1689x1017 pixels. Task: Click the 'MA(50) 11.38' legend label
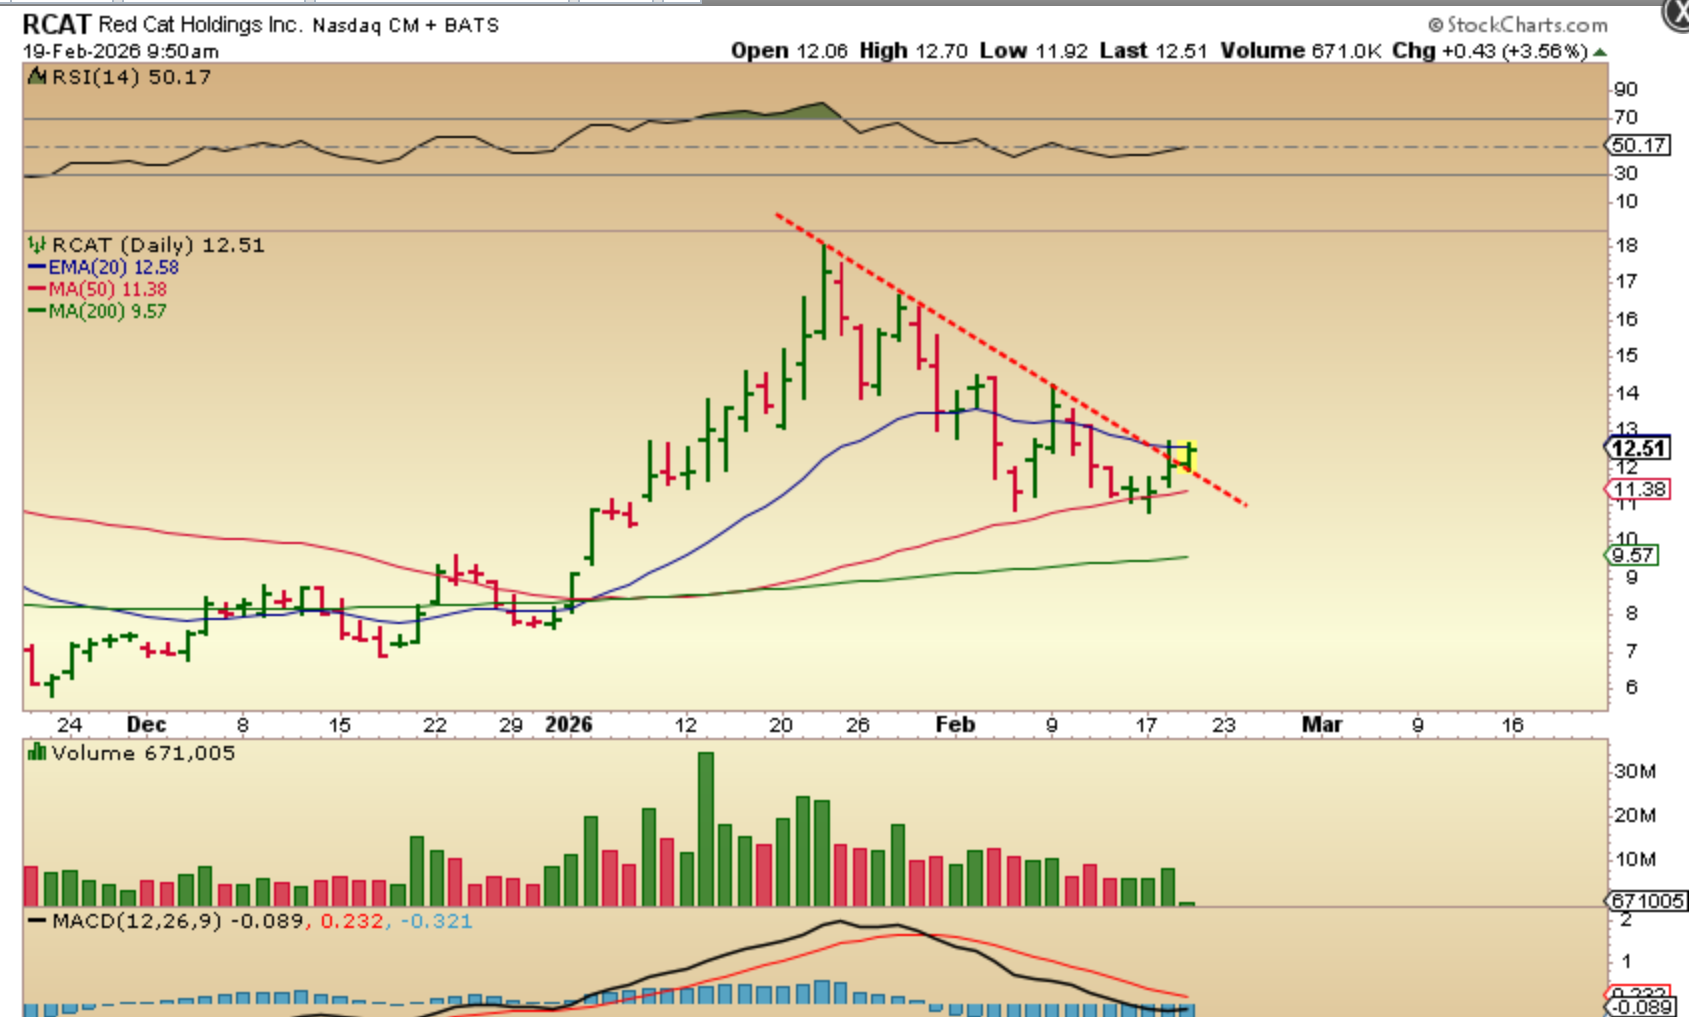(x=107, y=289)
